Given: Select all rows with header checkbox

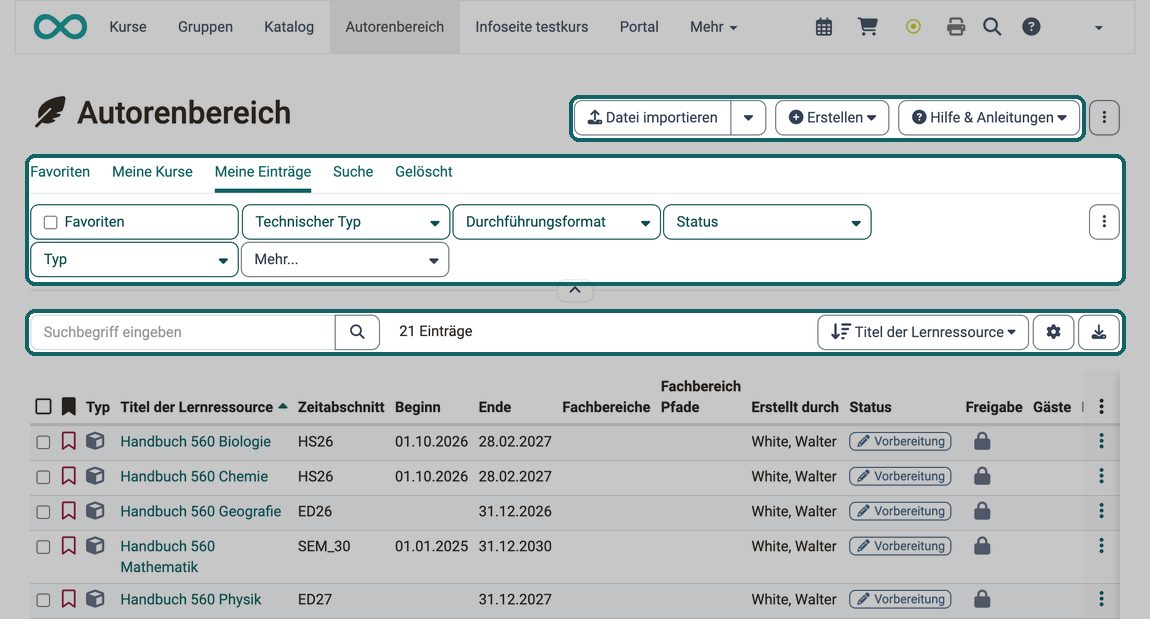Looking at the screenshot, I should pyautogui.click(x=43, y=406).
